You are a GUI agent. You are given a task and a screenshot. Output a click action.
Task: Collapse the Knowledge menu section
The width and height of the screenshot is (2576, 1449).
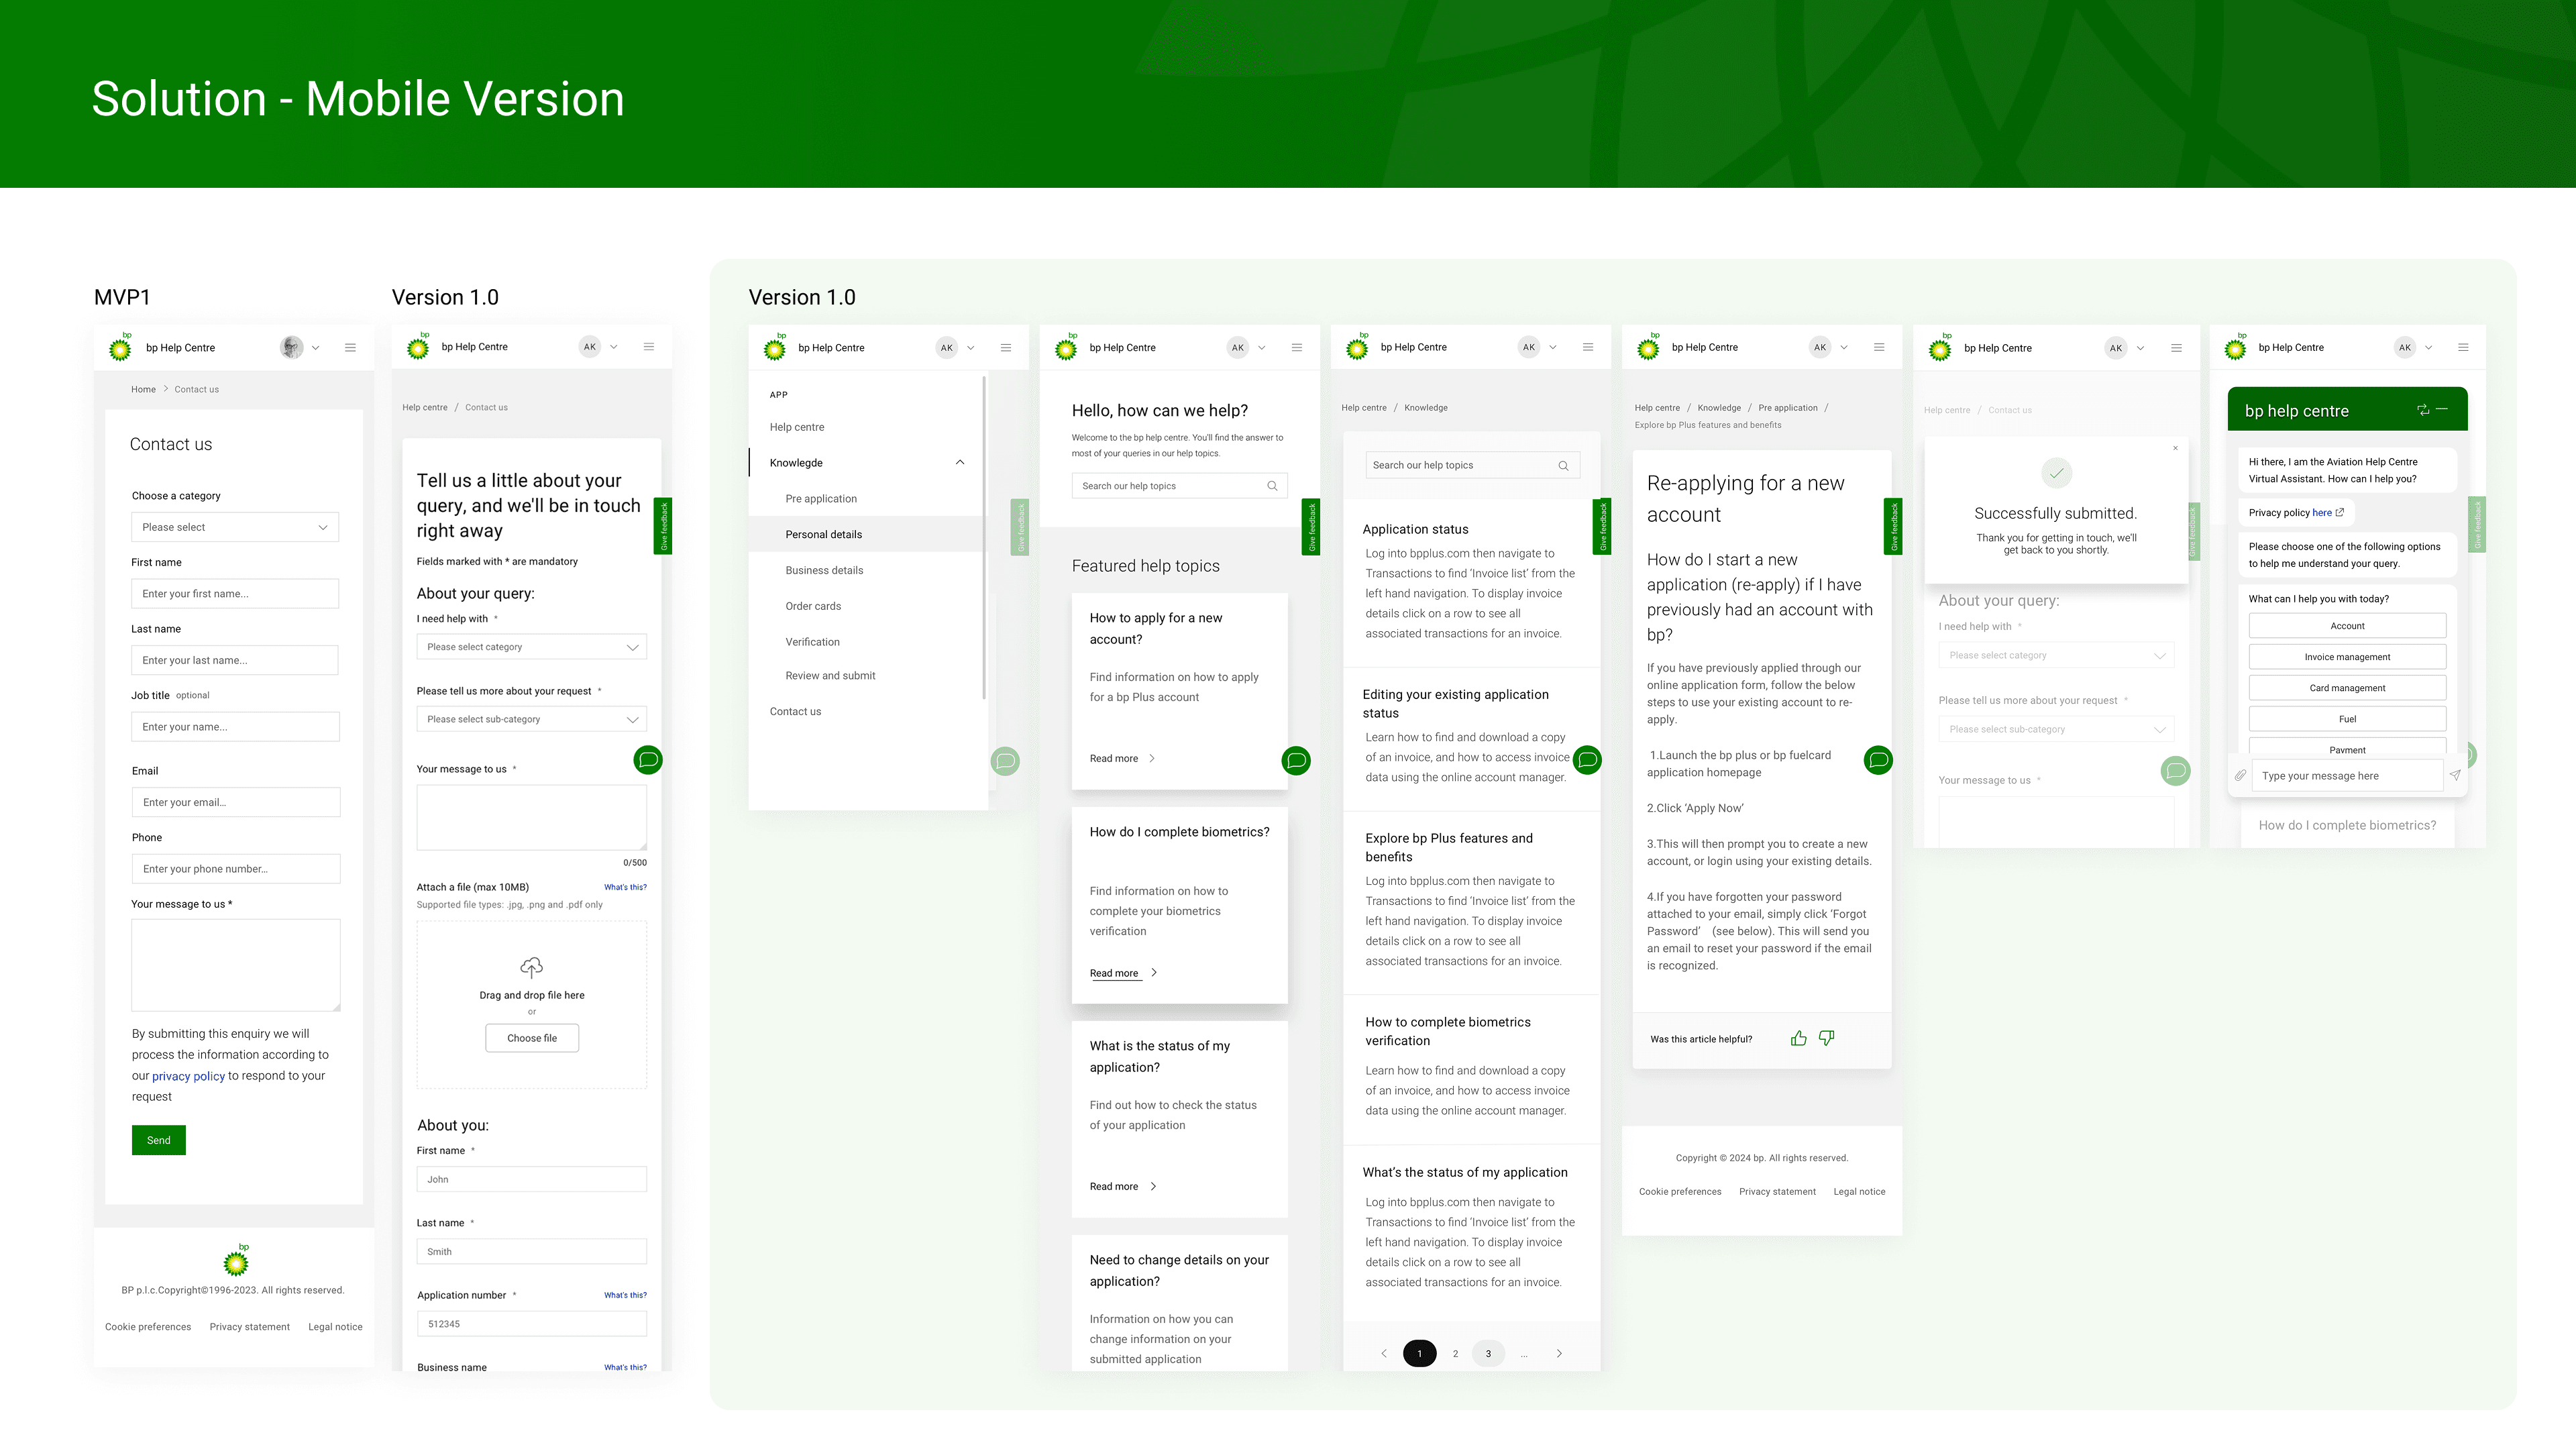[960, 462]
